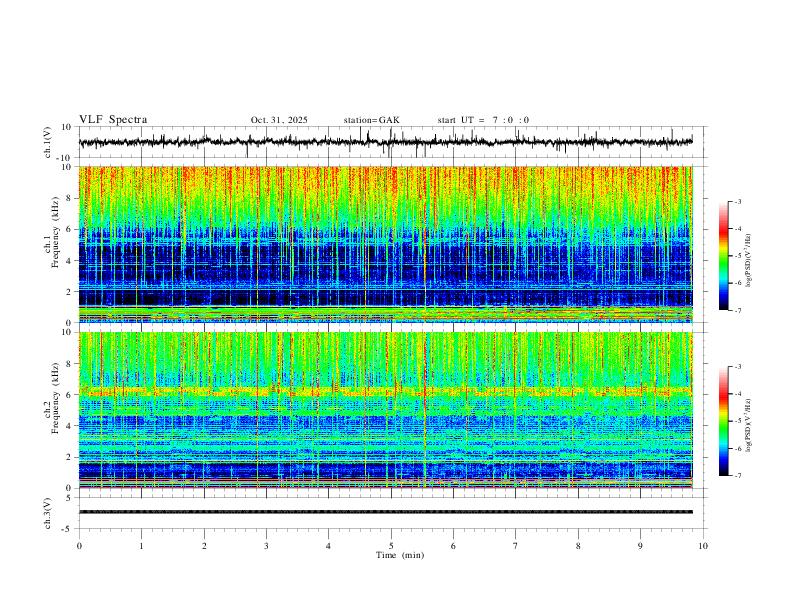Image resolution: width=792 pixels, height=612 pixels.
Task: Click the "9" tick on the Time axis
Action: (x=640, y=546)
